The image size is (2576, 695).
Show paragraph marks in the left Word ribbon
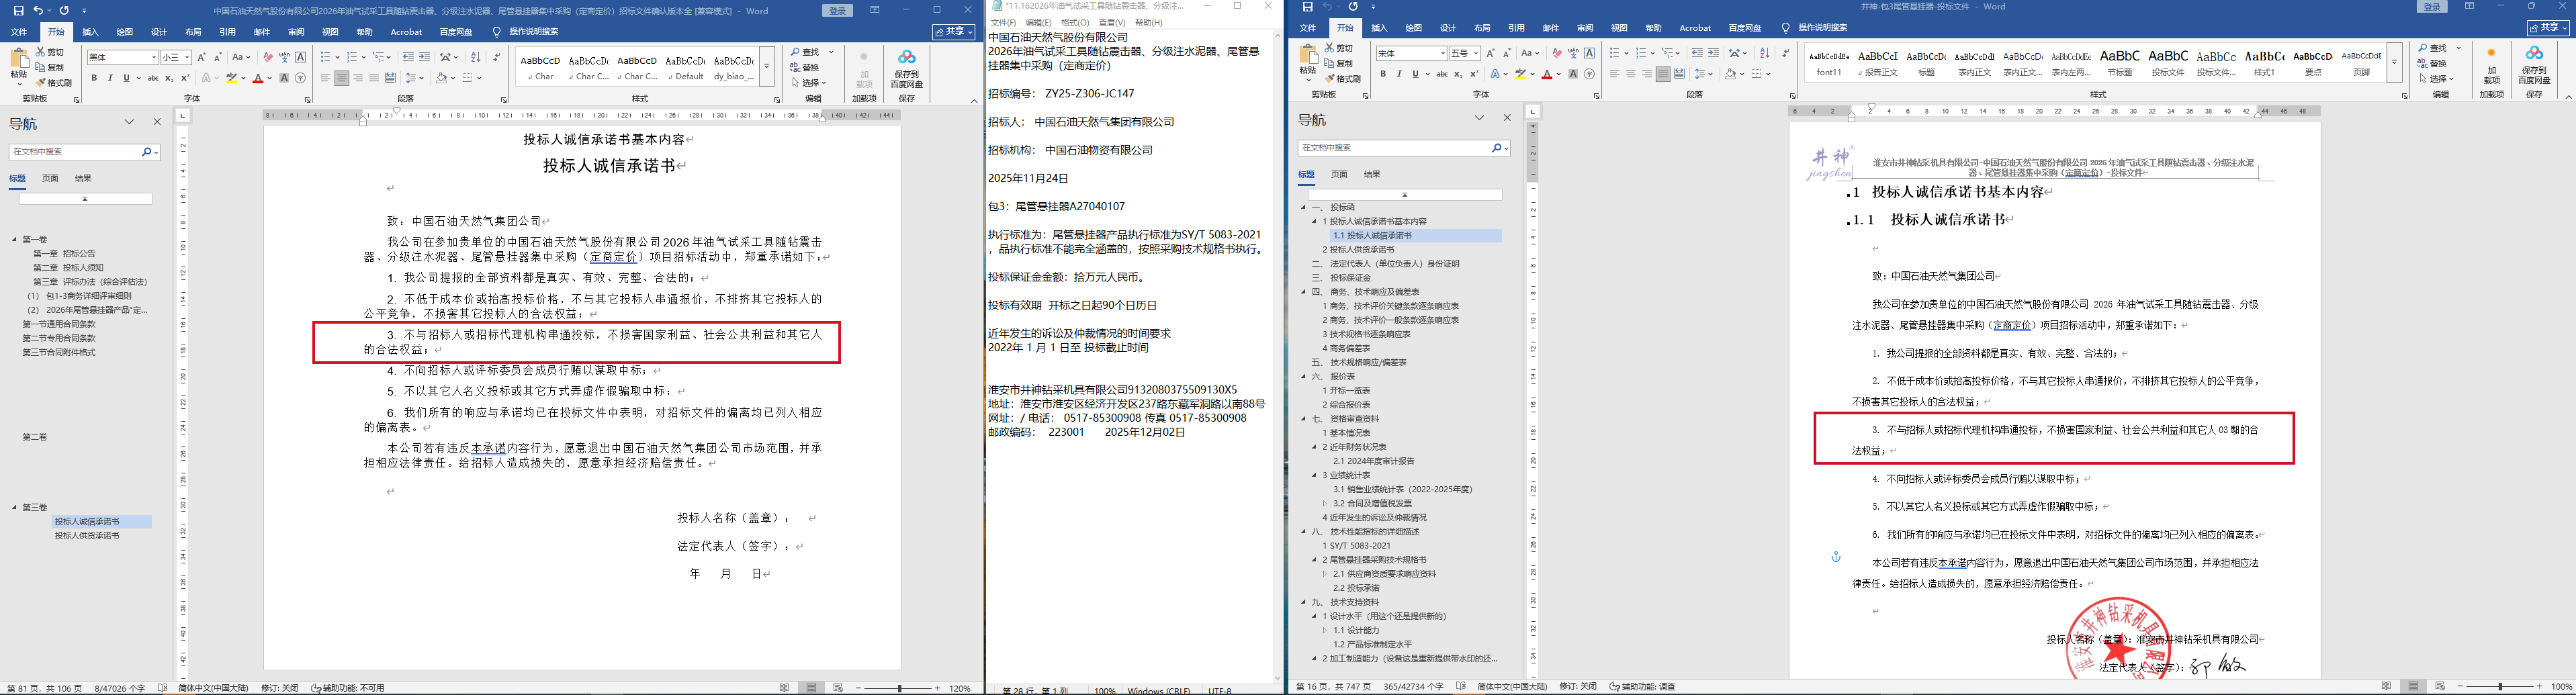496,57
